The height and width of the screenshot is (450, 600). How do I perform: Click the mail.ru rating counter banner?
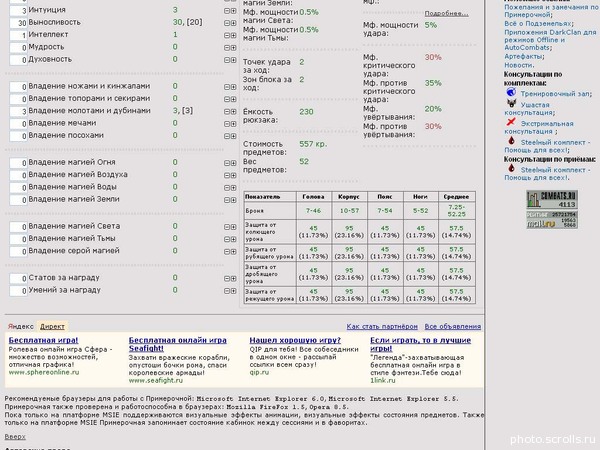coord(552,220)
